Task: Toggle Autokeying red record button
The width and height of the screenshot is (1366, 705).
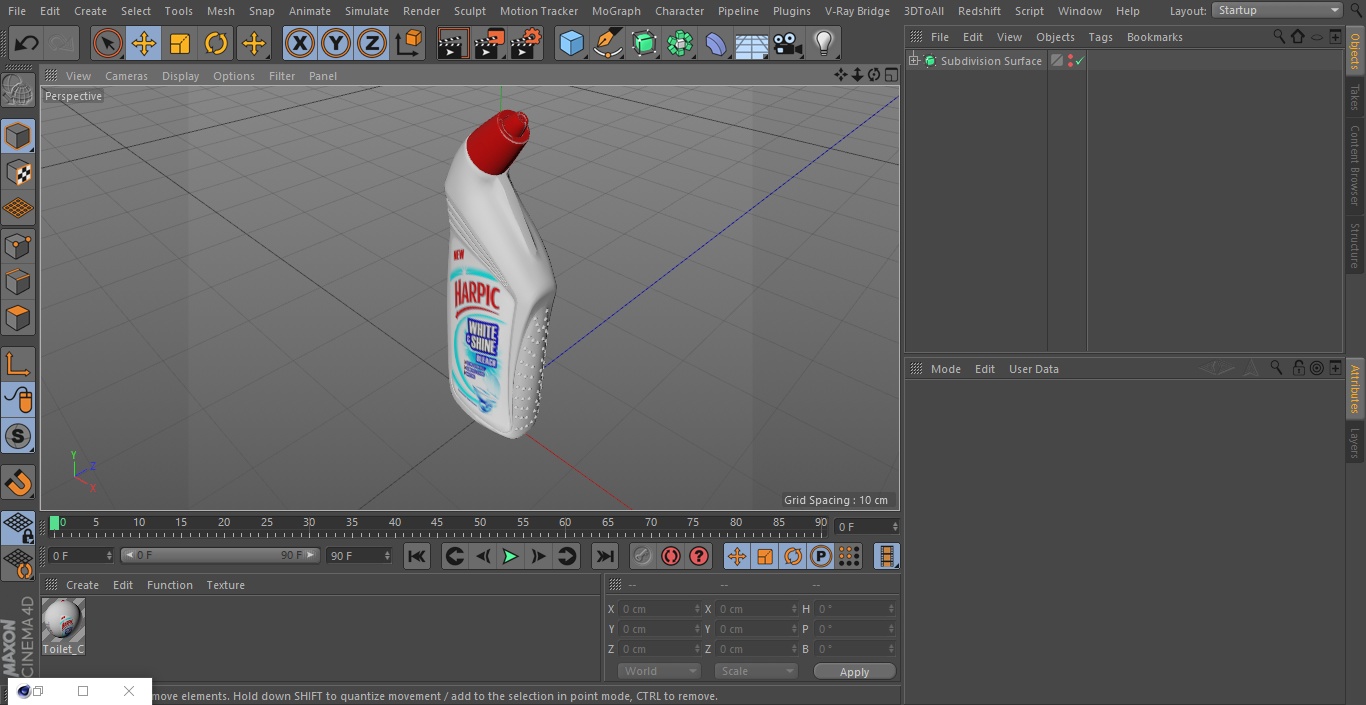Action: [671, 557]
